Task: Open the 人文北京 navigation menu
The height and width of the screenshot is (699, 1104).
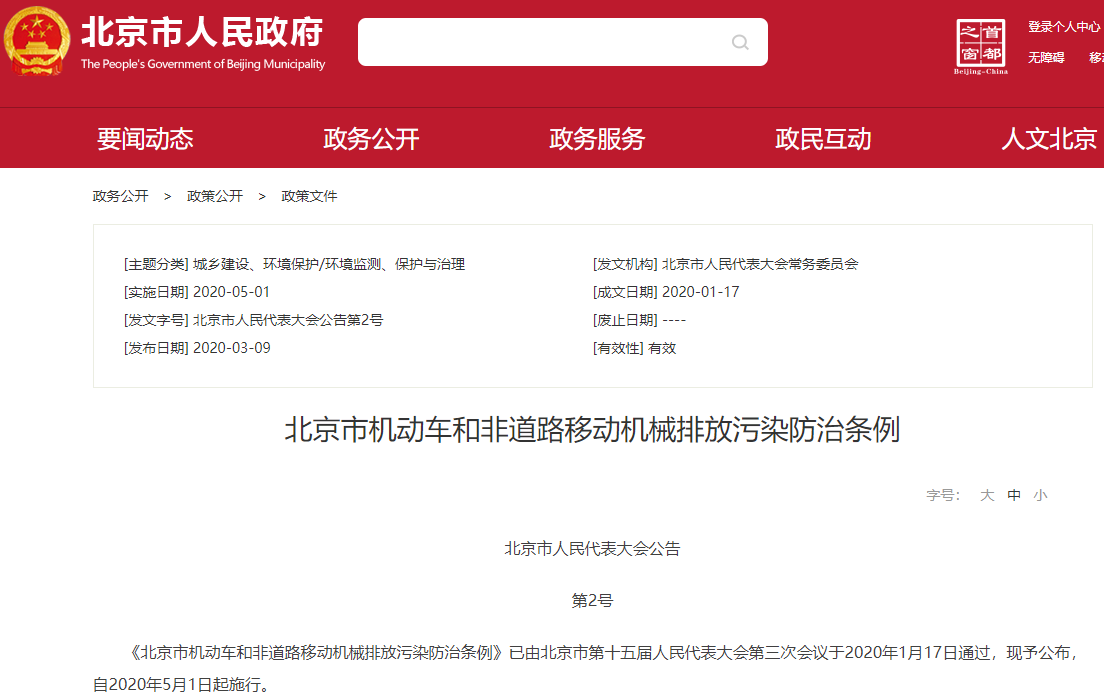Action: coord(1047,138)
